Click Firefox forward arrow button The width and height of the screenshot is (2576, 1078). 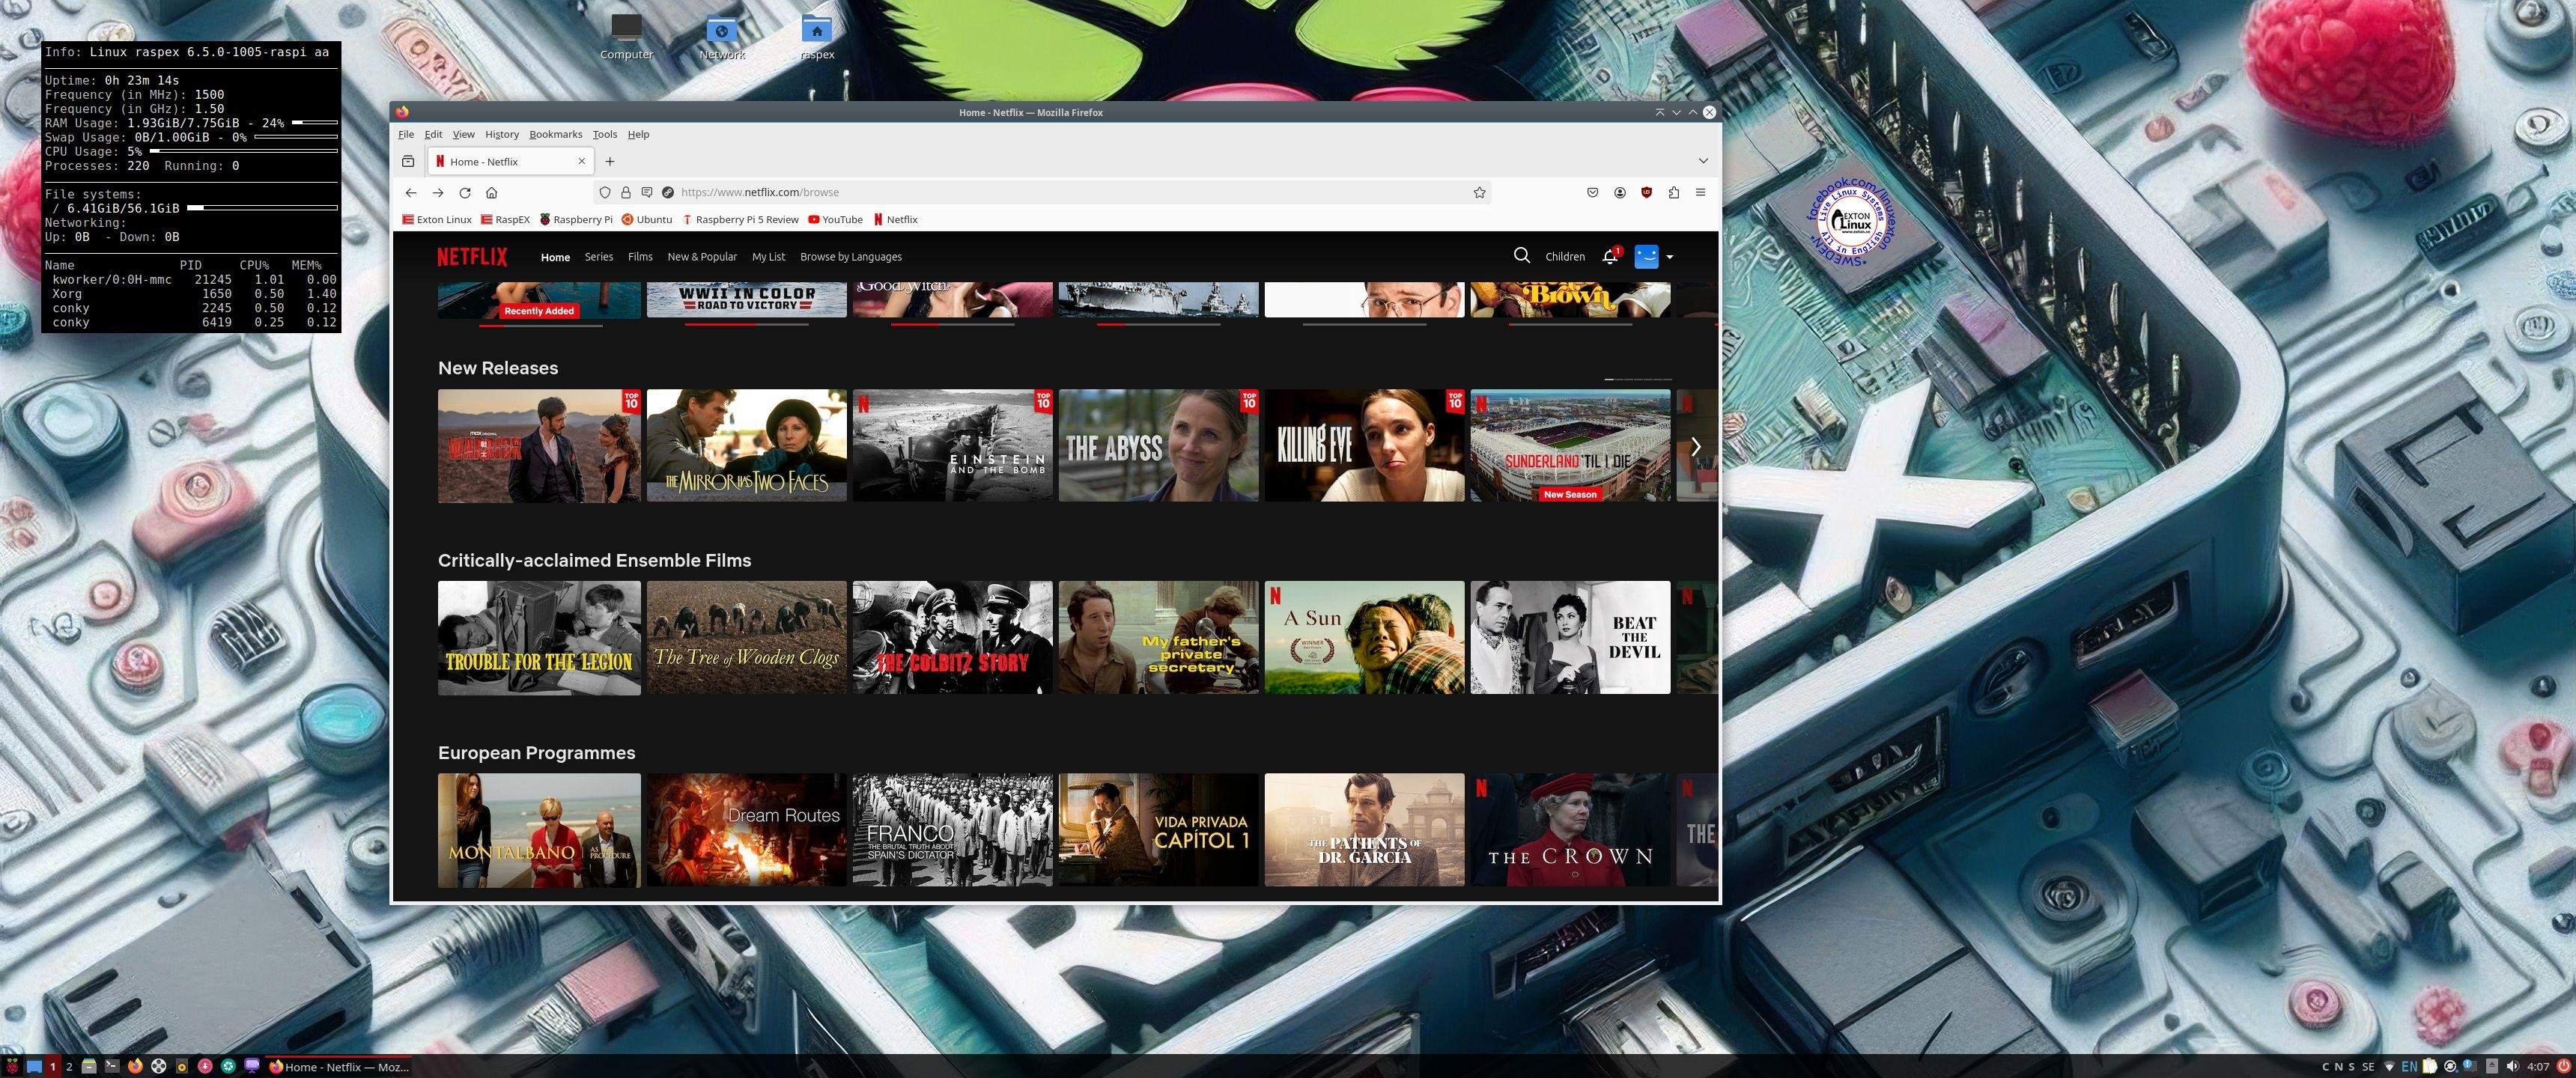point(437,192)
